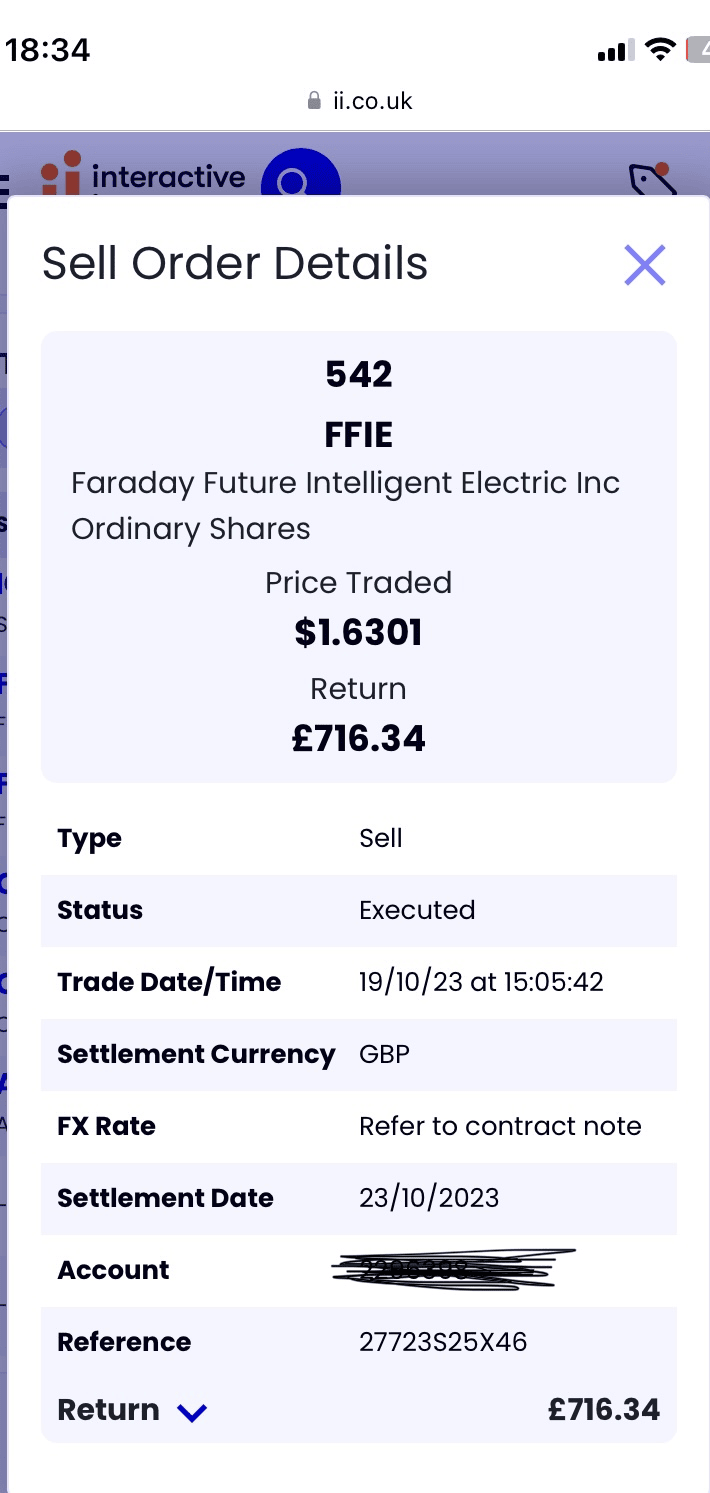Tap the cellular signal bars icon

pyautogui.click(x=612, y=51)
